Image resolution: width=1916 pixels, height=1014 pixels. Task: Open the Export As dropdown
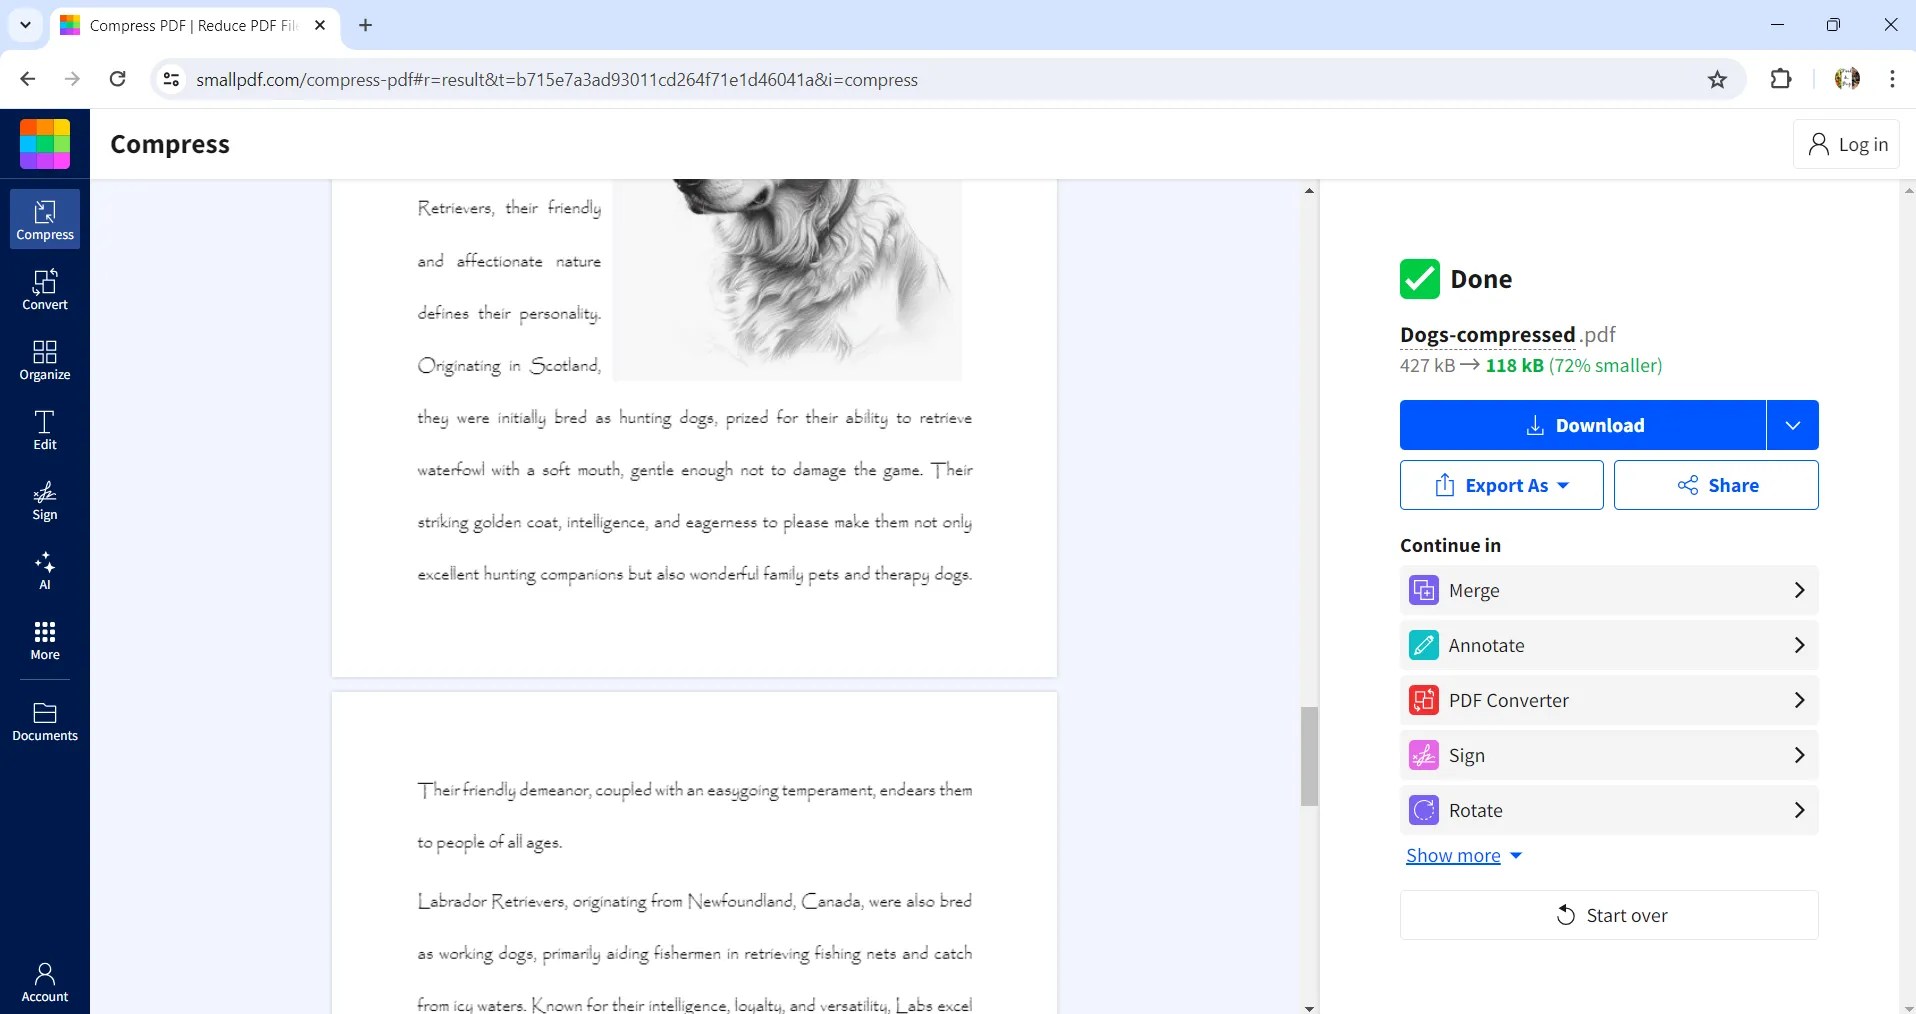pos(1502,485)
